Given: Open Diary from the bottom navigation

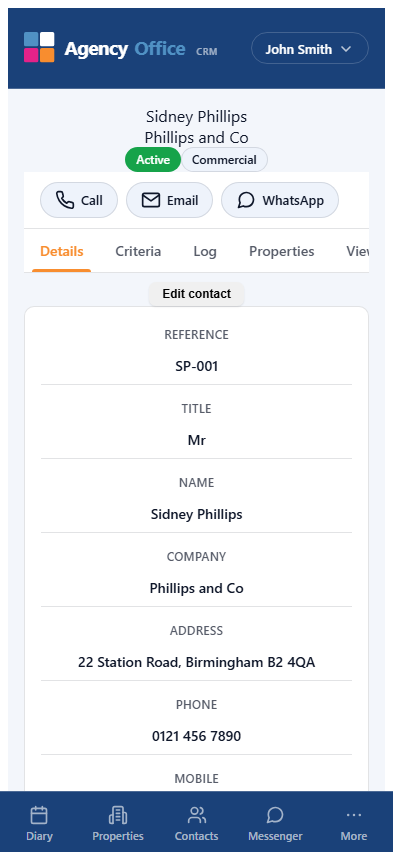Looking at the screenshot, I should pos(39,823).
